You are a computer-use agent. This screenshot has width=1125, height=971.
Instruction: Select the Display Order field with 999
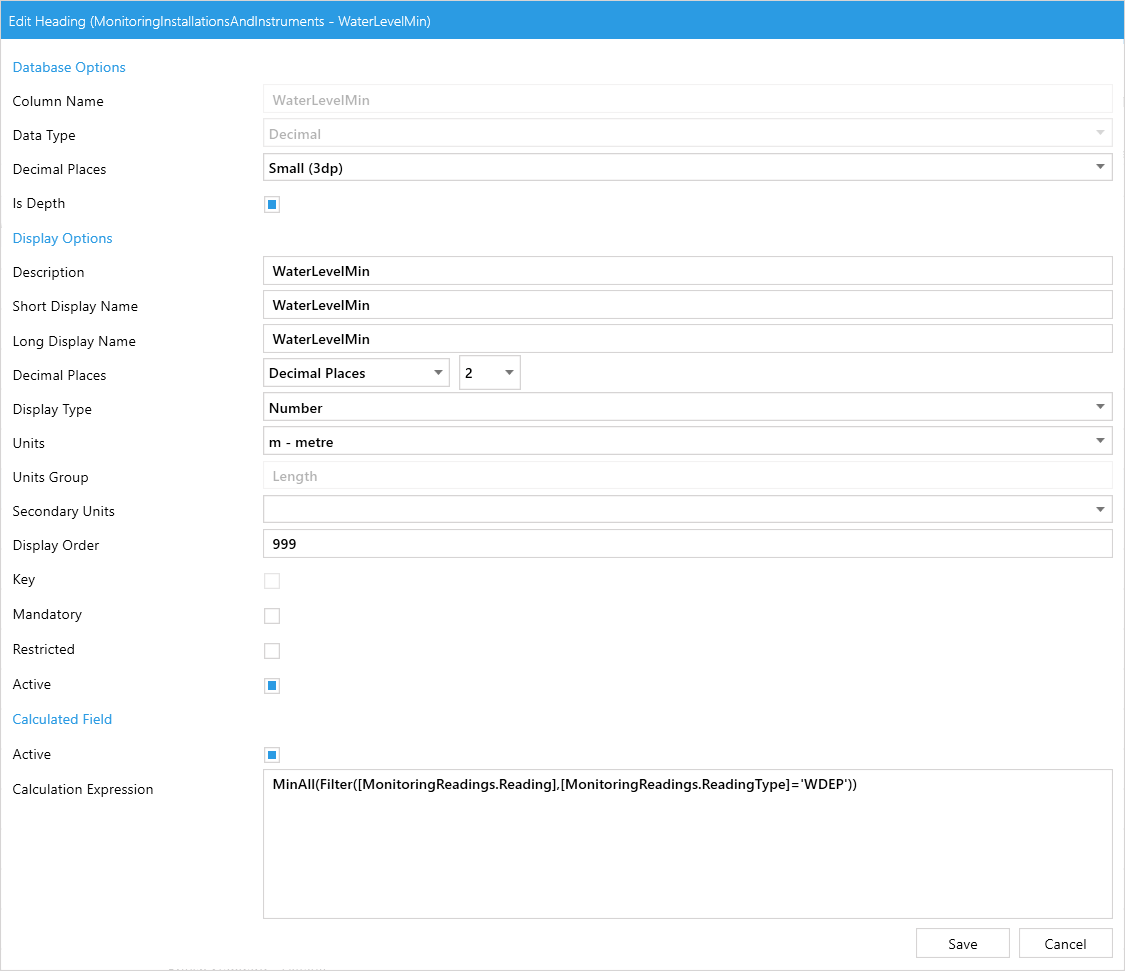[x=687, y=544]
